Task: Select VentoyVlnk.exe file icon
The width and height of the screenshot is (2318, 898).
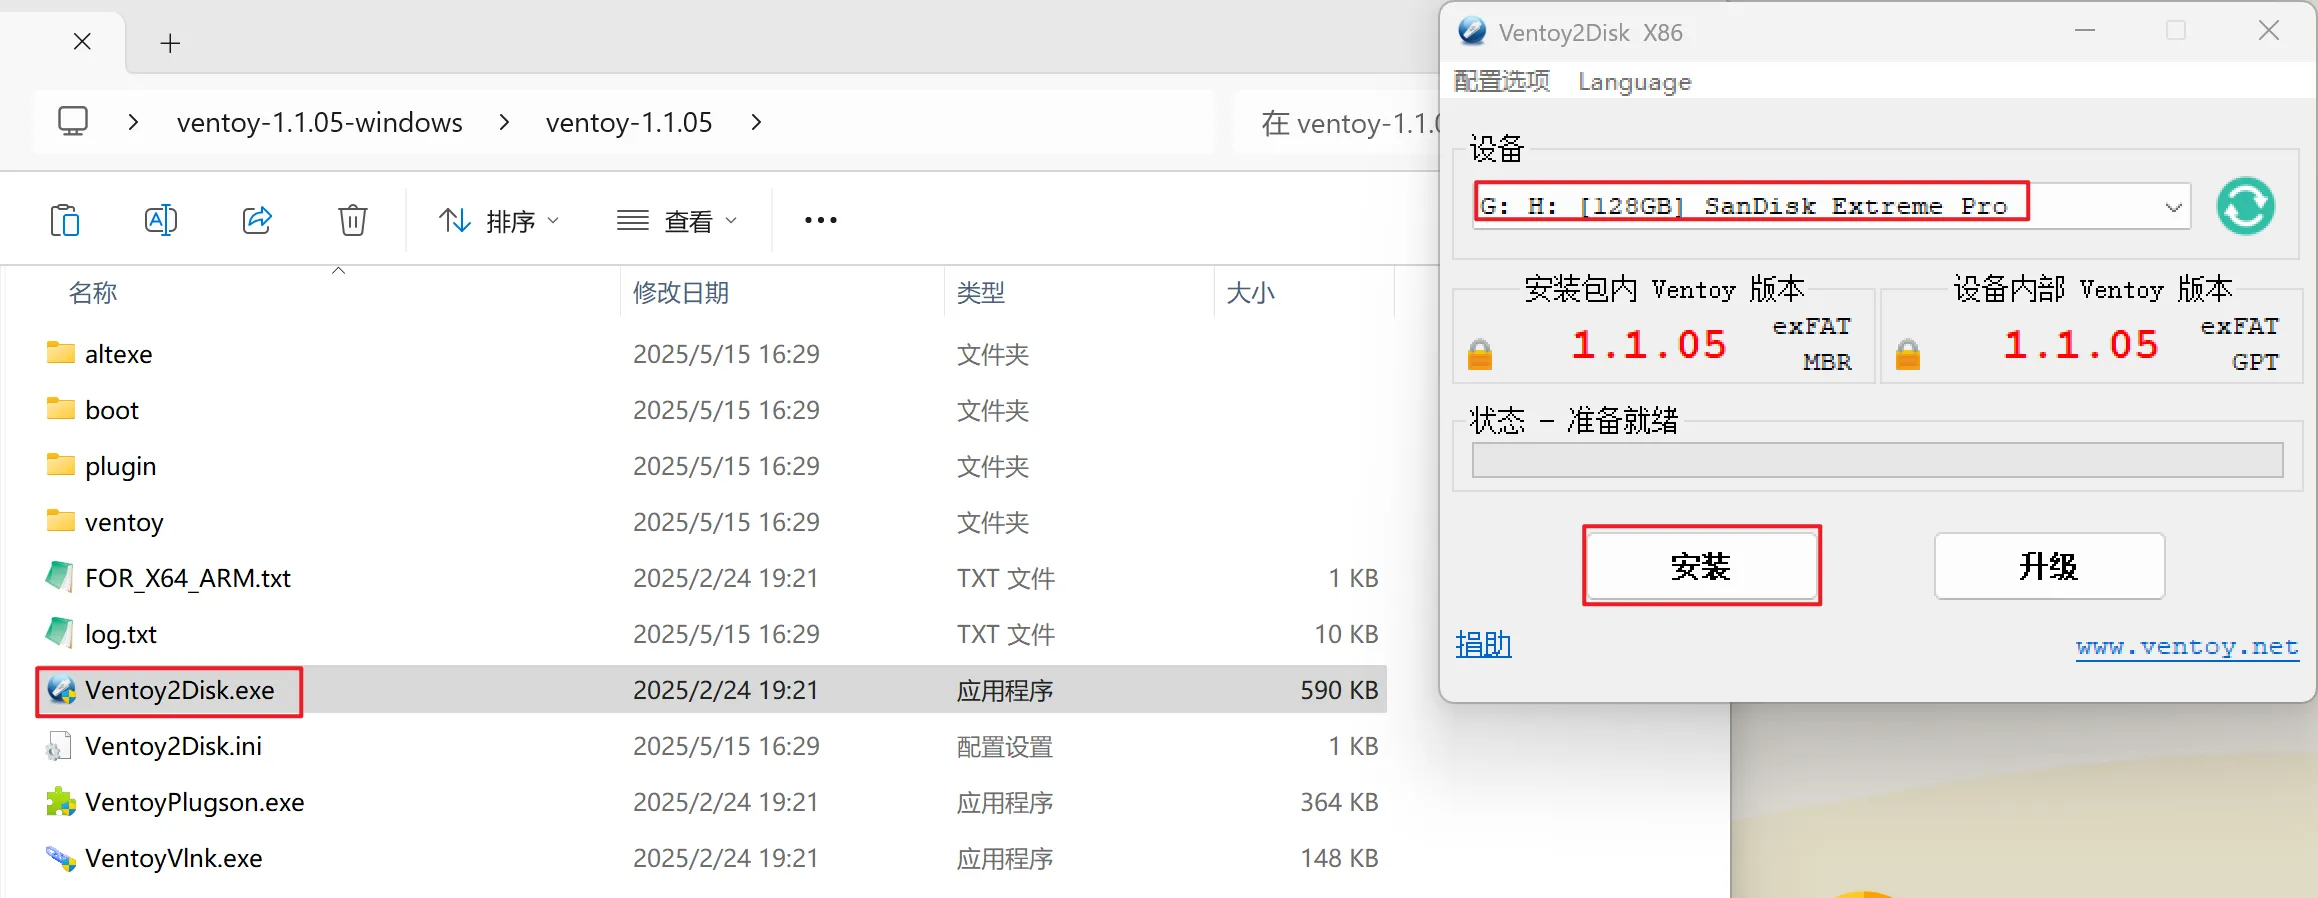Action: 61,858
